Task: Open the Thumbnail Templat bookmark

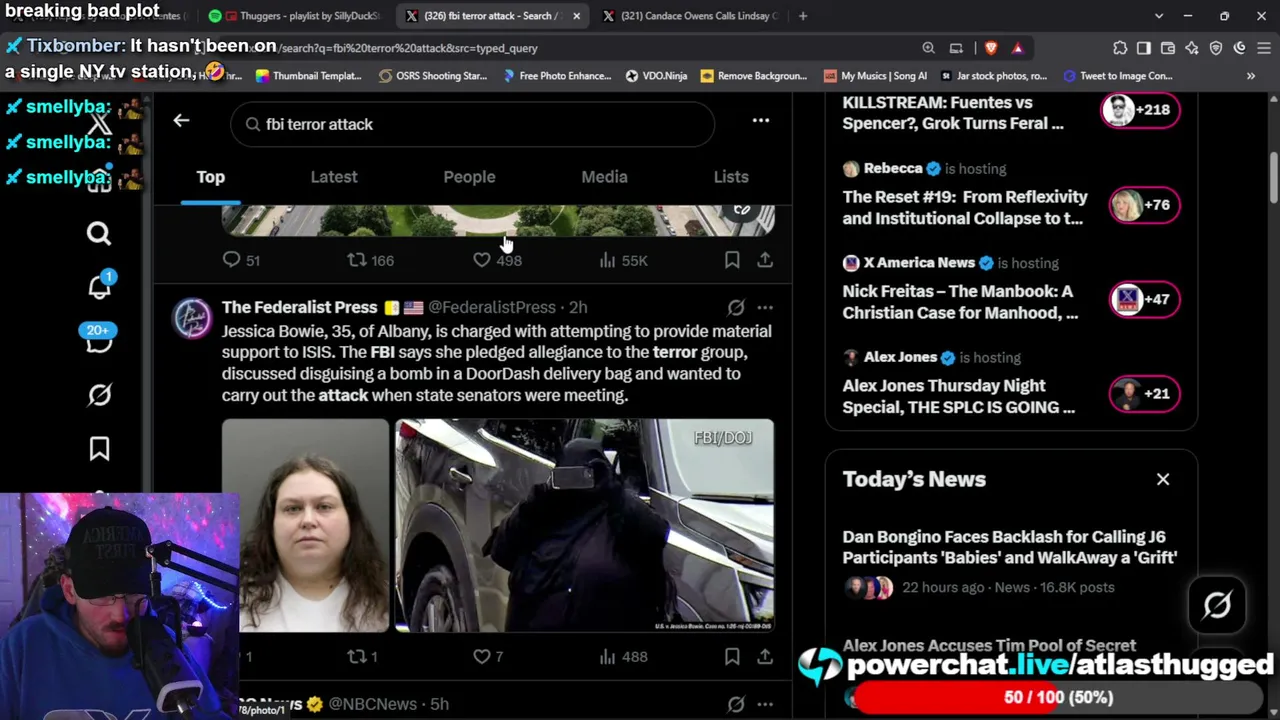Action: coord(309,76)
